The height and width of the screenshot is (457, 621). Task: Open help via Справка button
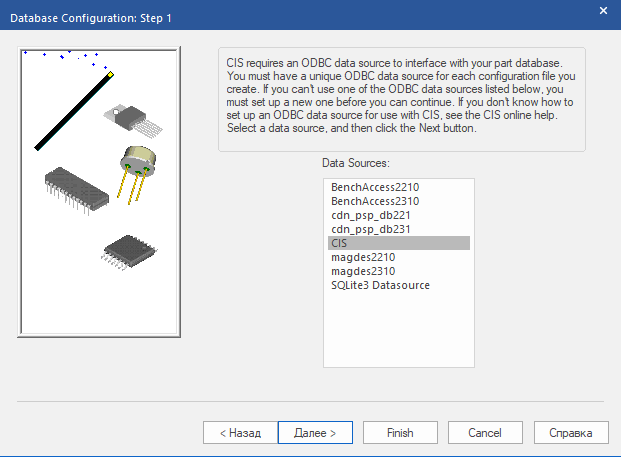pyautogui.click(x=571, y=433)
